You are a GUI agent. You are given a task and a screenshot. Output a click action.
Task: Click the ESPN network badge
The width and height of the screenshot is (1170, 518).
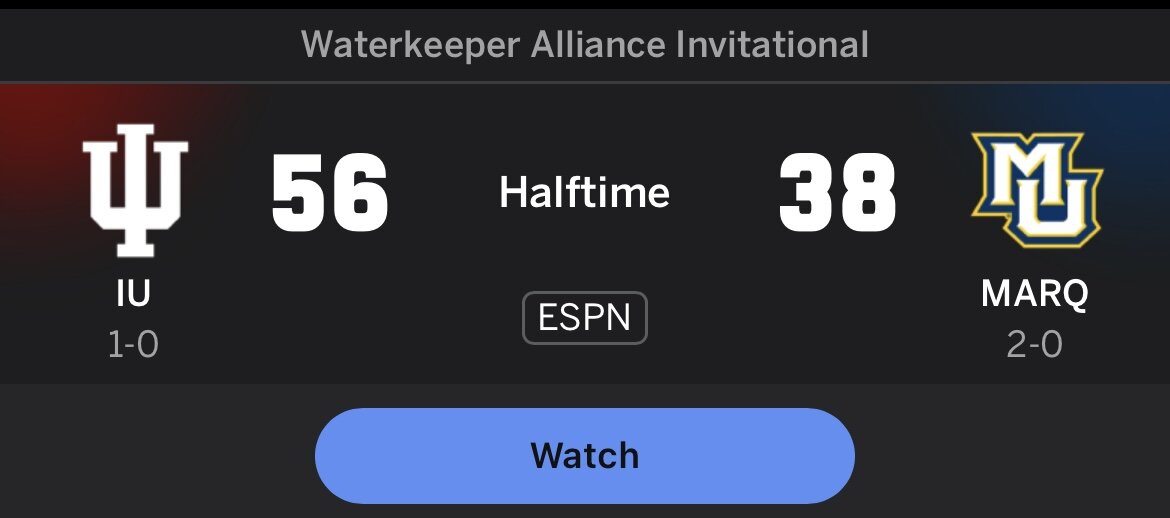585,318
